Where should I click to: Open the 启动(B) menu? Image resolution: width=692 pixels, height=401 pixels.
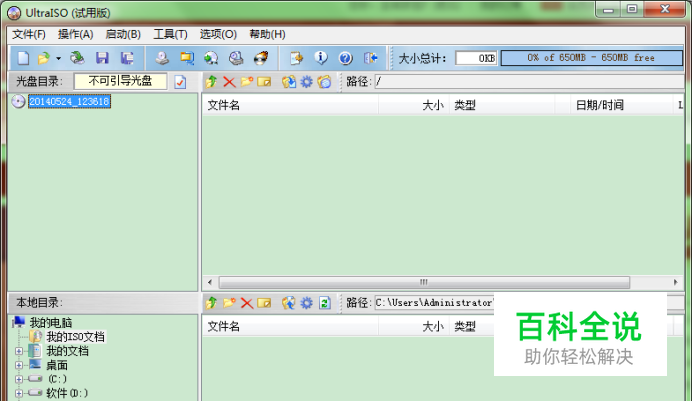pyautogui.click(x=123, y=34)
